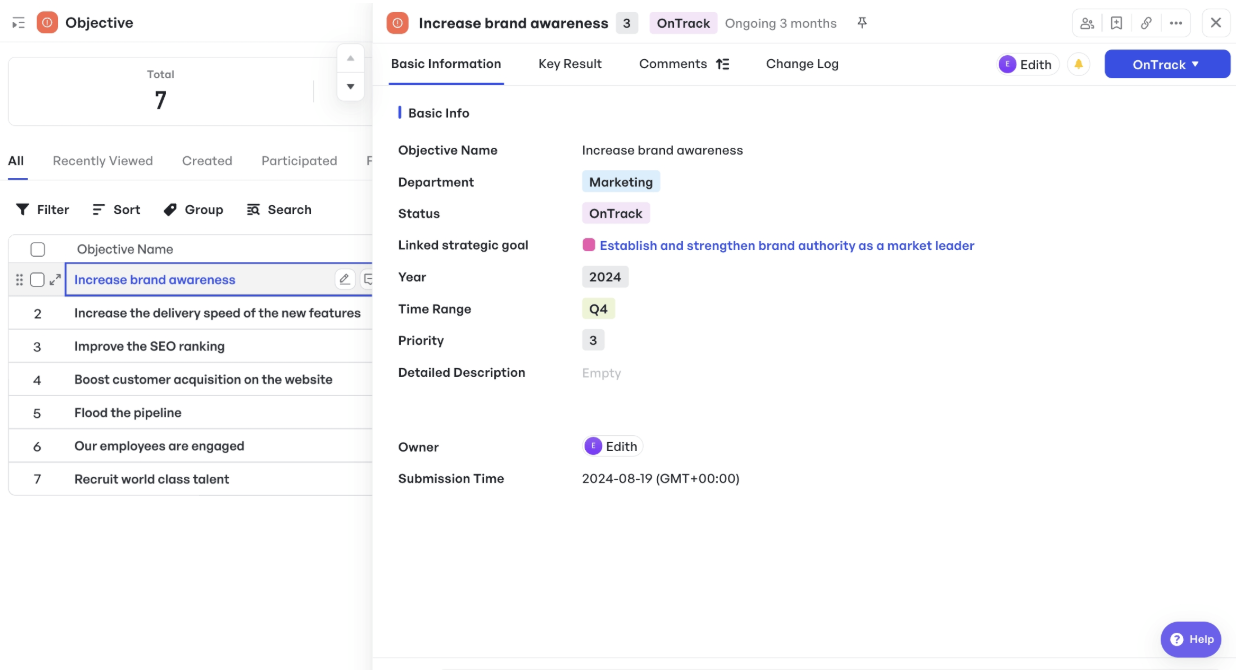
Task: Click the Ongoing 3 months text in the header
Action: [x=781, y=23]
